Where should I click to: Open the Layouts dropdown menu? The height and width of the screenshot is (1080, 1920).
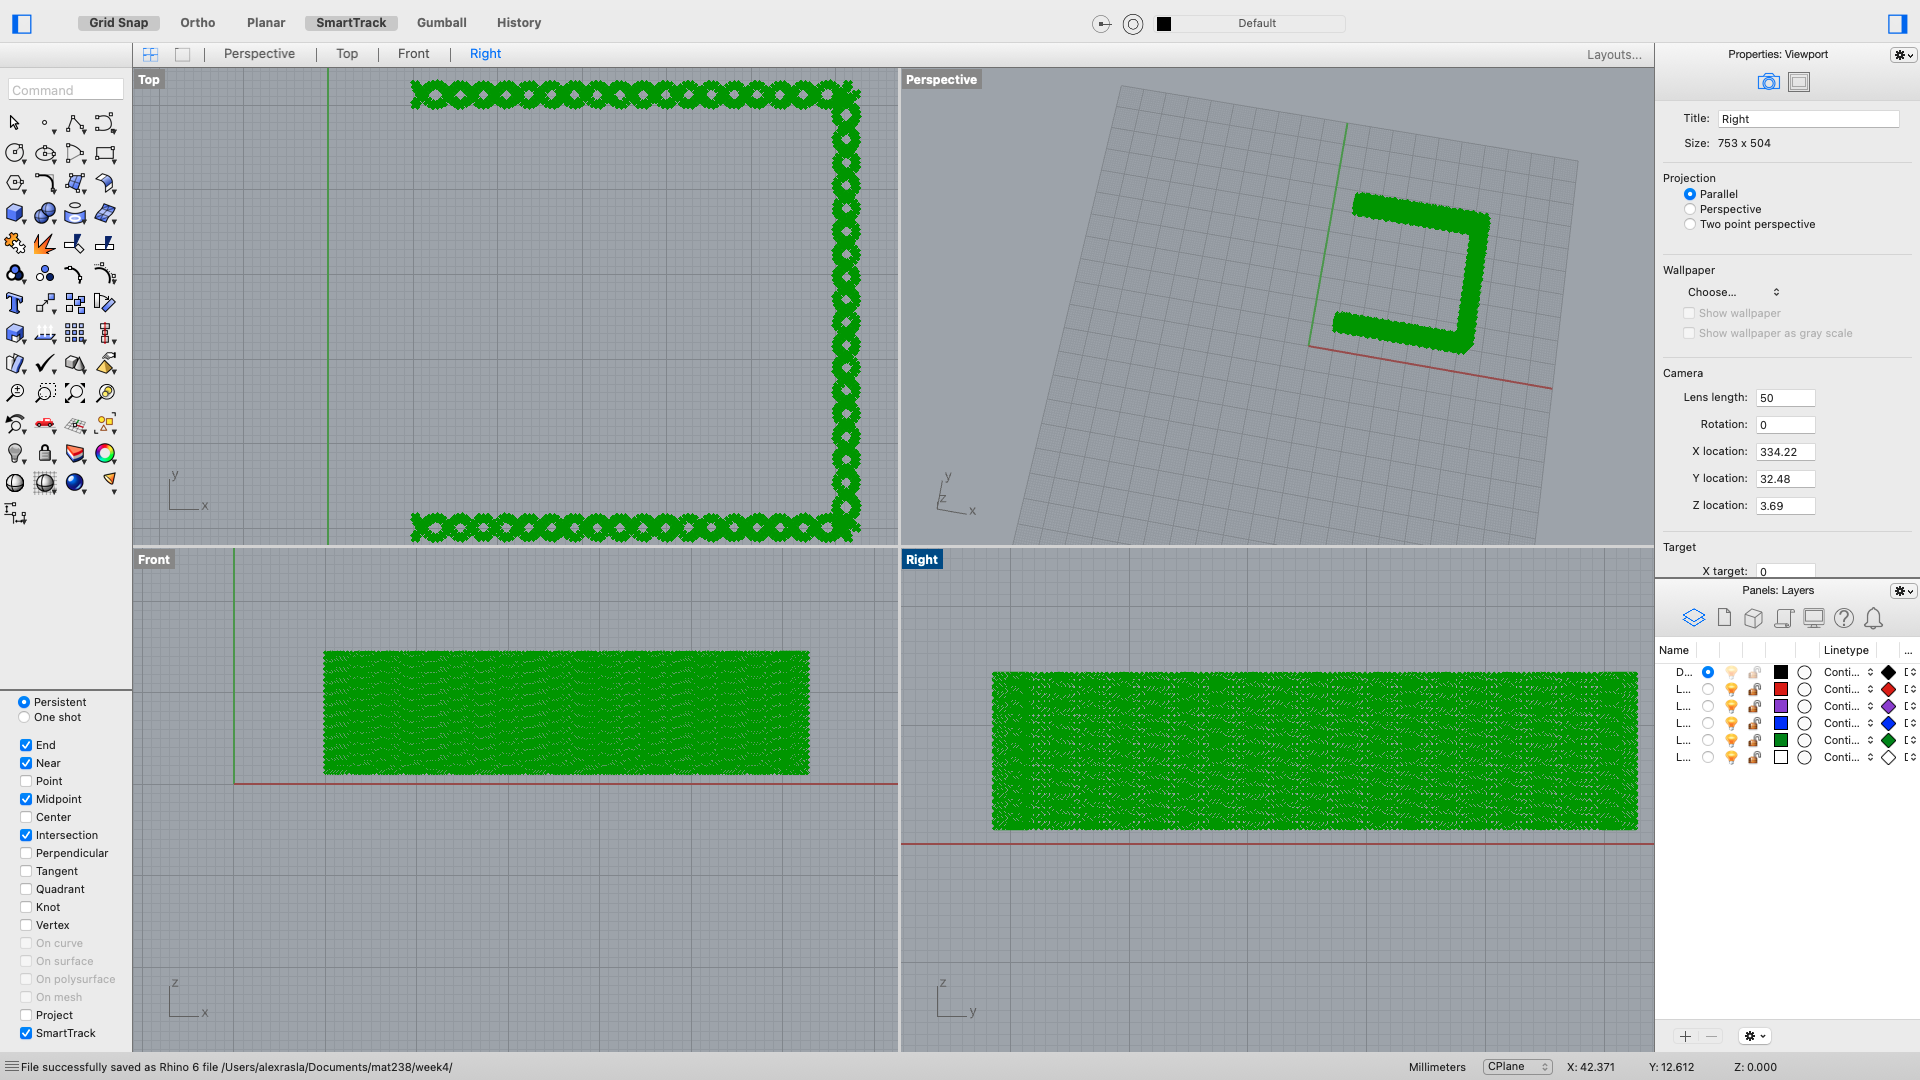tap(1615, 53)
